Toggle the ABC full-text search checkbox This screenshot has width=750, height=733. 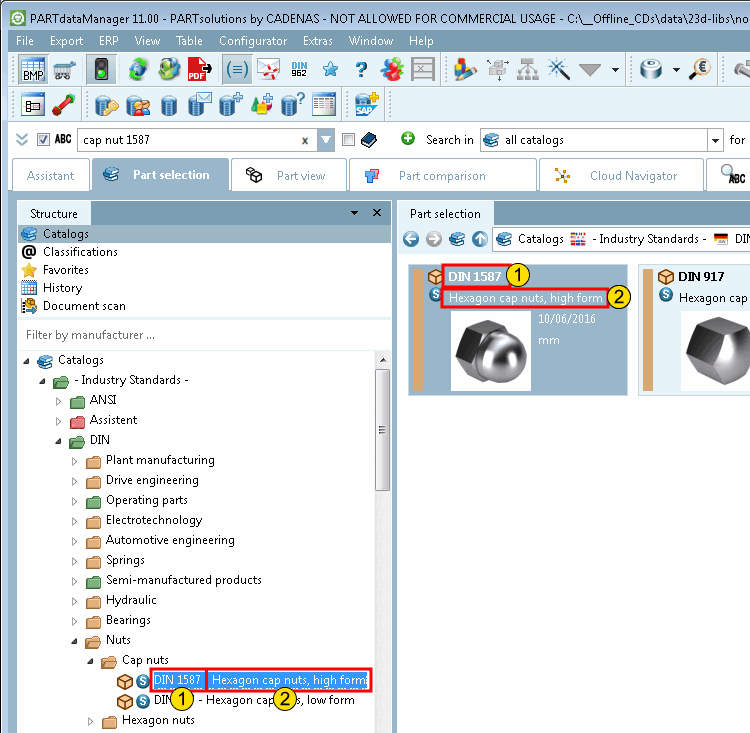[x=44, y=140]
